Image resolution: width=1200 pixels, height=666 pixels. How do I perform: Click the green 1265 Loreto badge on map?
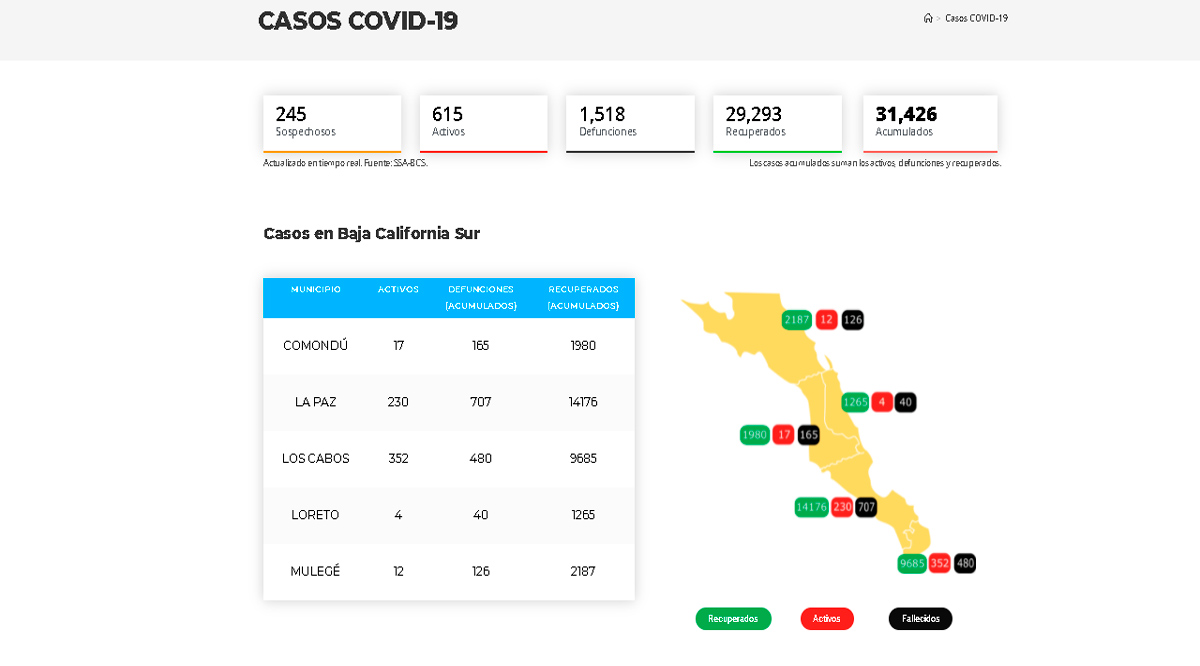click(x=855, y=402)
